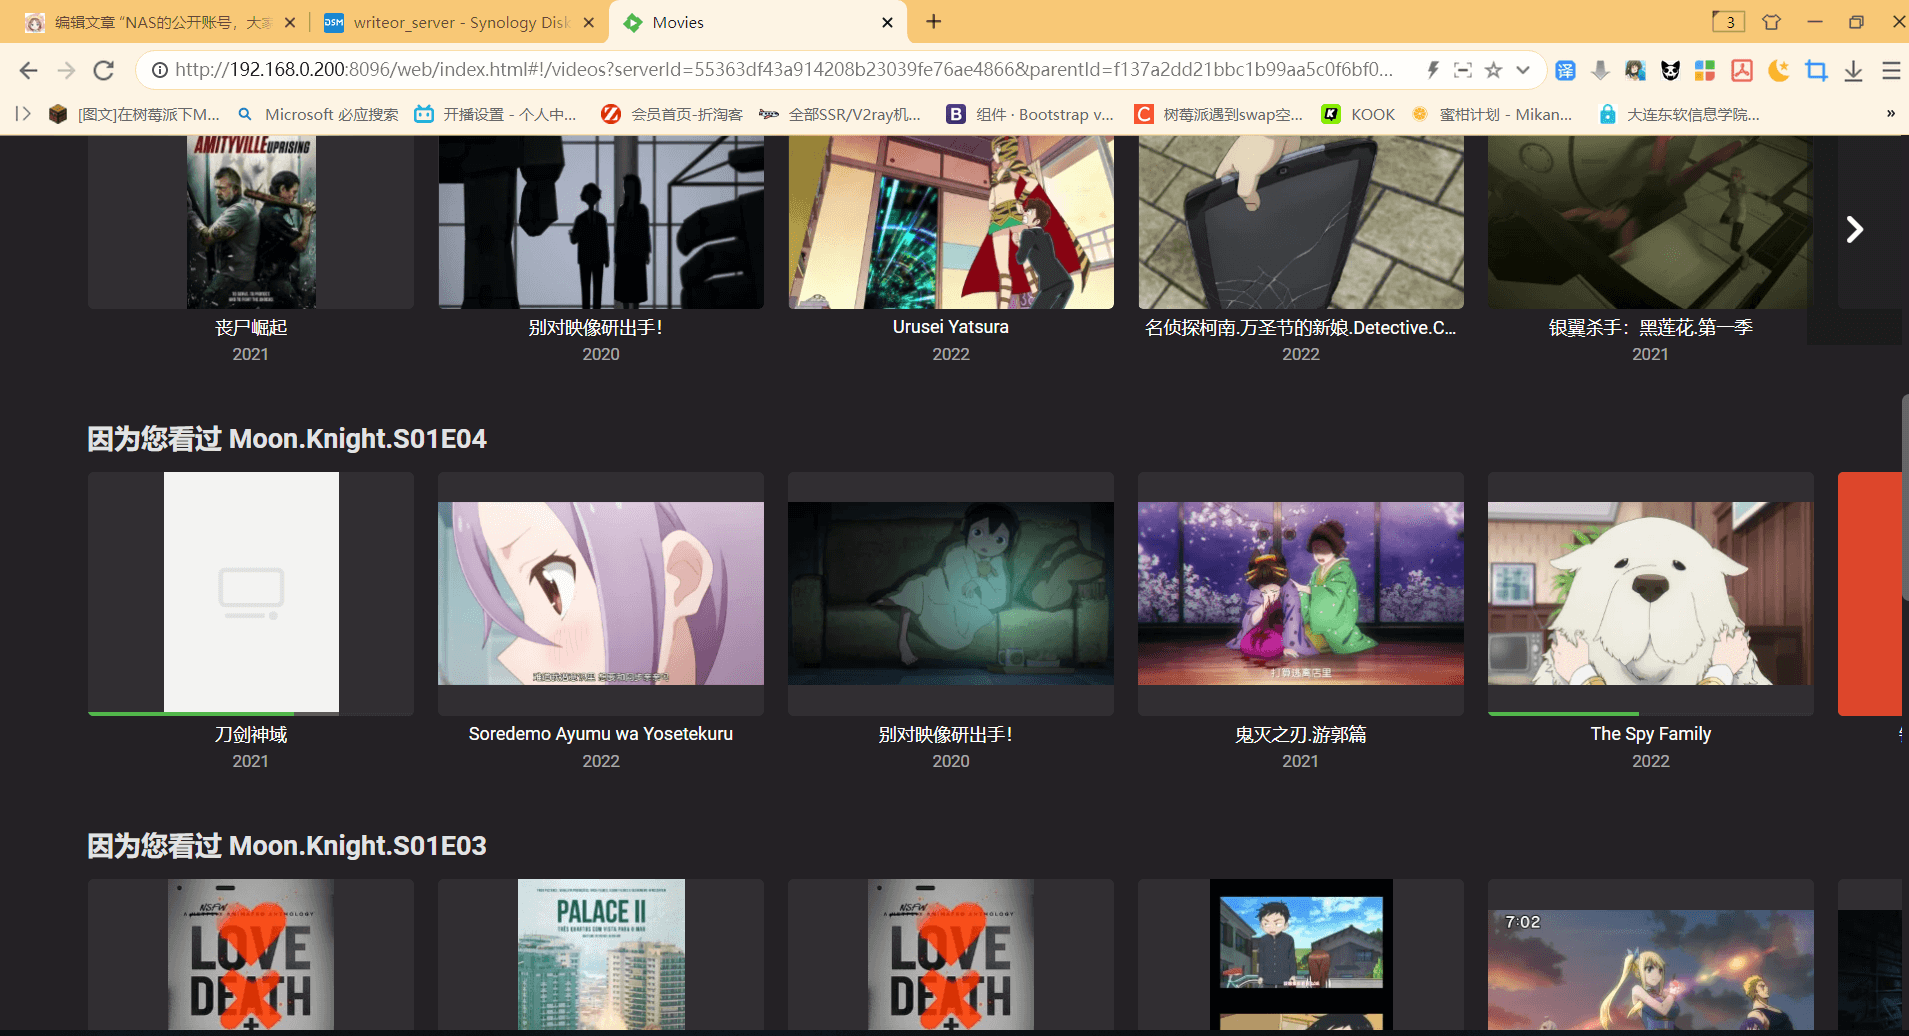Open the 会员首页-折淘客 bookmark
Screen dimensions: 1909x1036
click(x=672, y=114)
